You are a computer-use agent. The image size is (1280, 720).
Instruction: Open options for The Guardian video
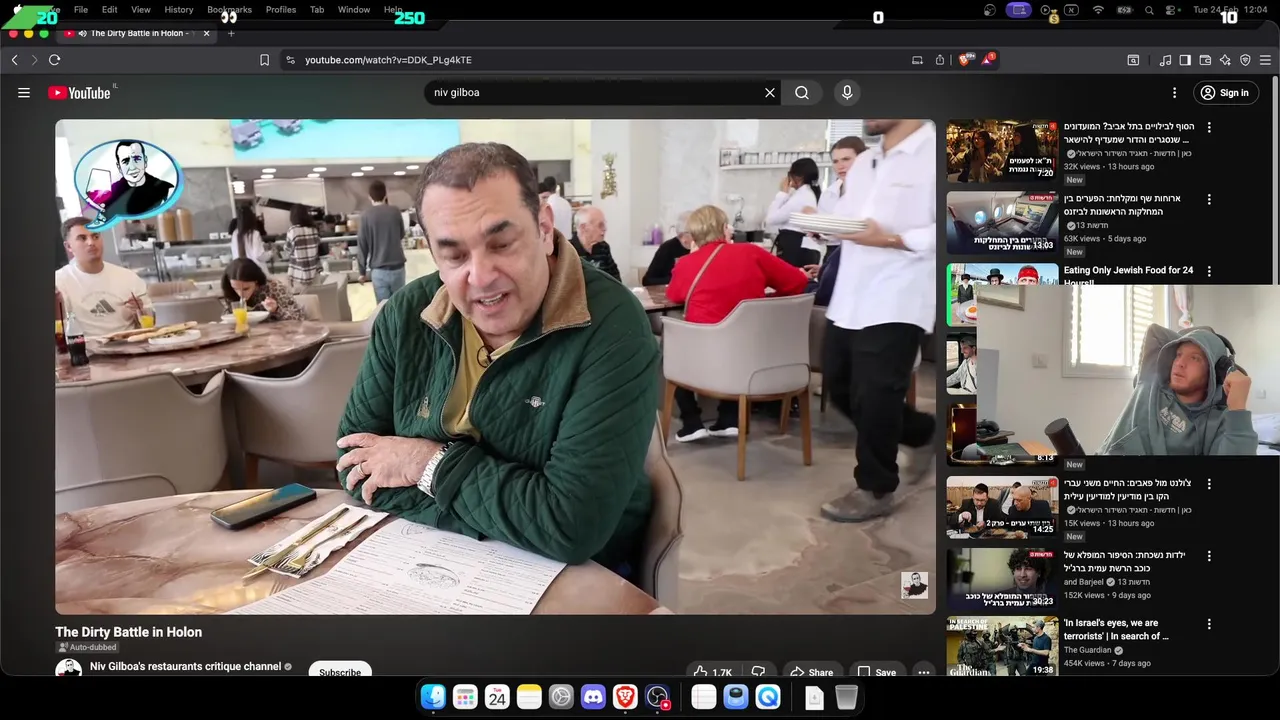coord(1209,624)
